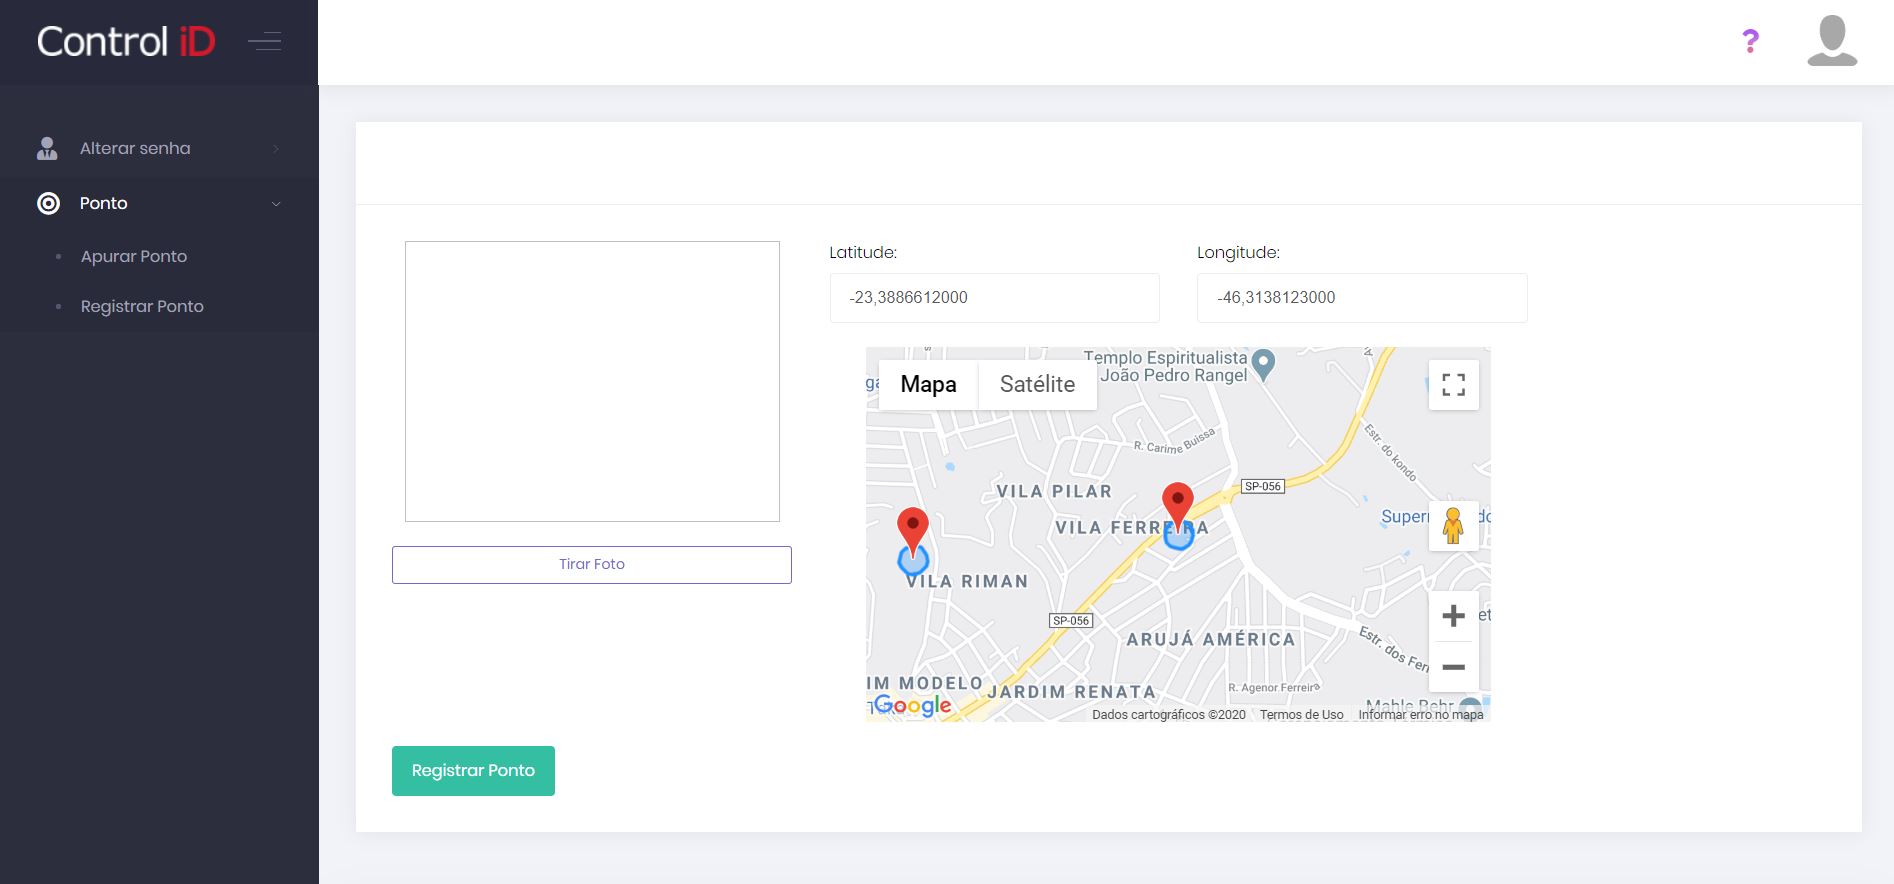
Task: Click the lower SP-056 road shield
Action: pos(1071,620)
